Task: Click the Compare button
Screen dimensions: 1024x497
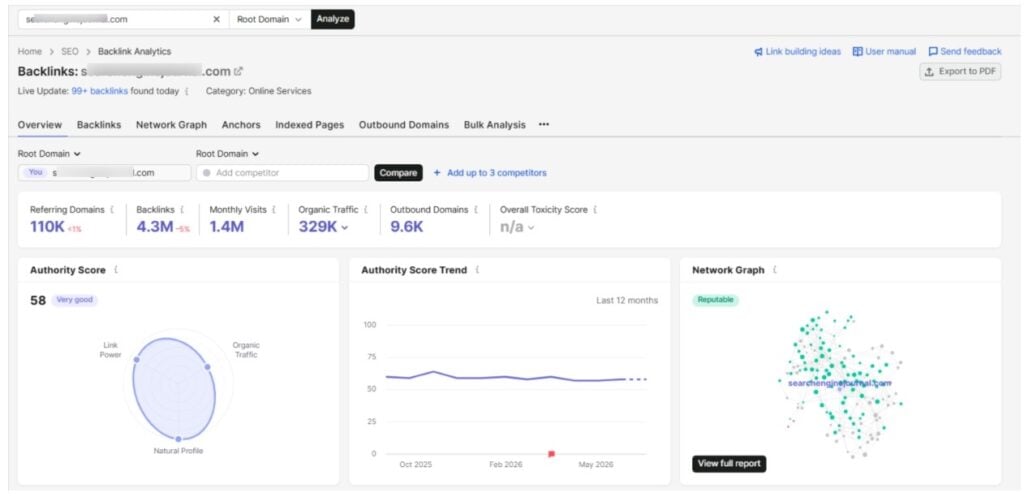Action: pos(398,173)
